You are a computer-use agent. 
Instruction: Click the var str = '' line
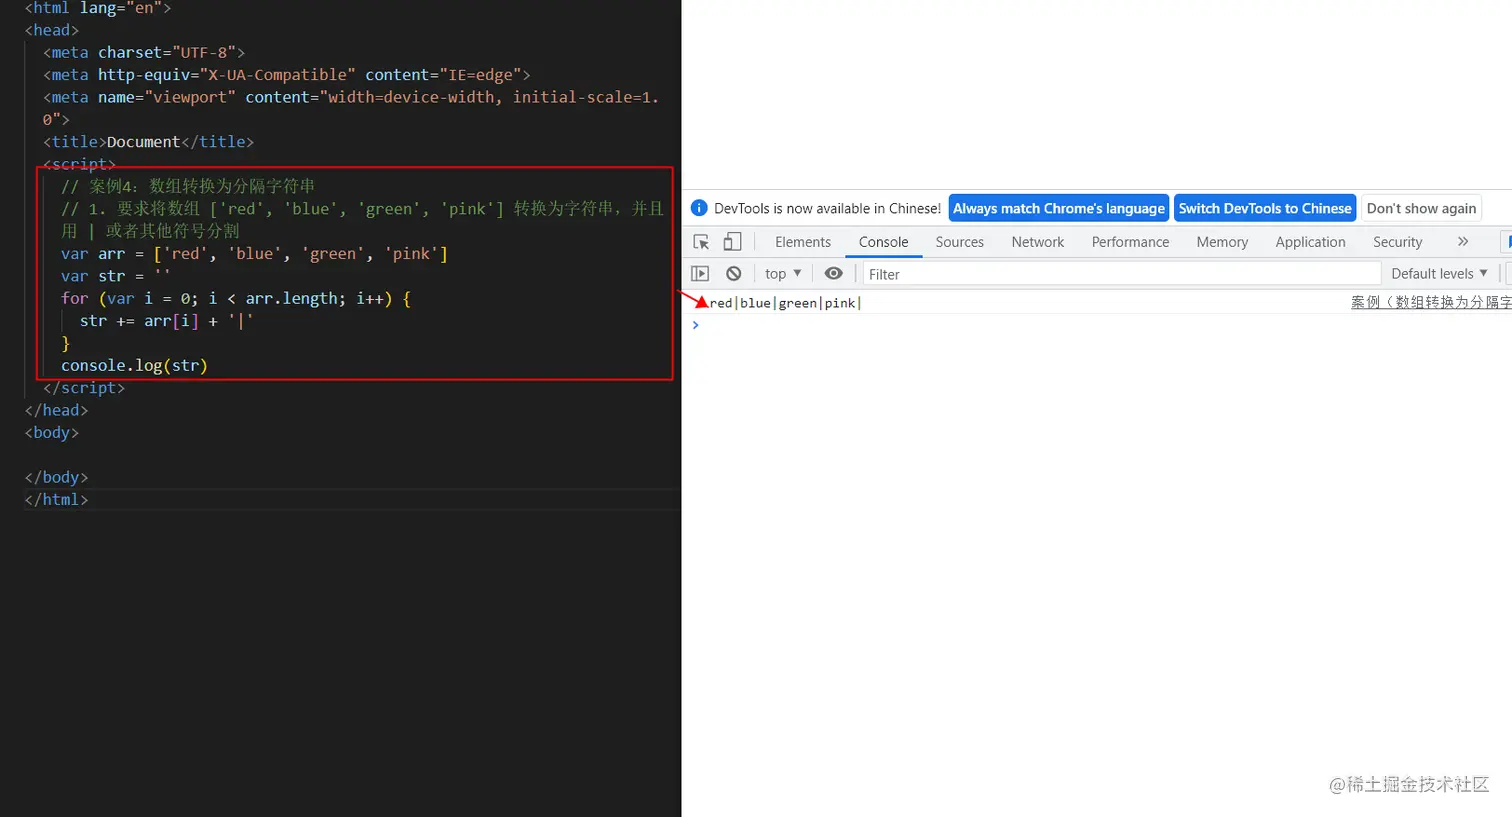point(115,275)
